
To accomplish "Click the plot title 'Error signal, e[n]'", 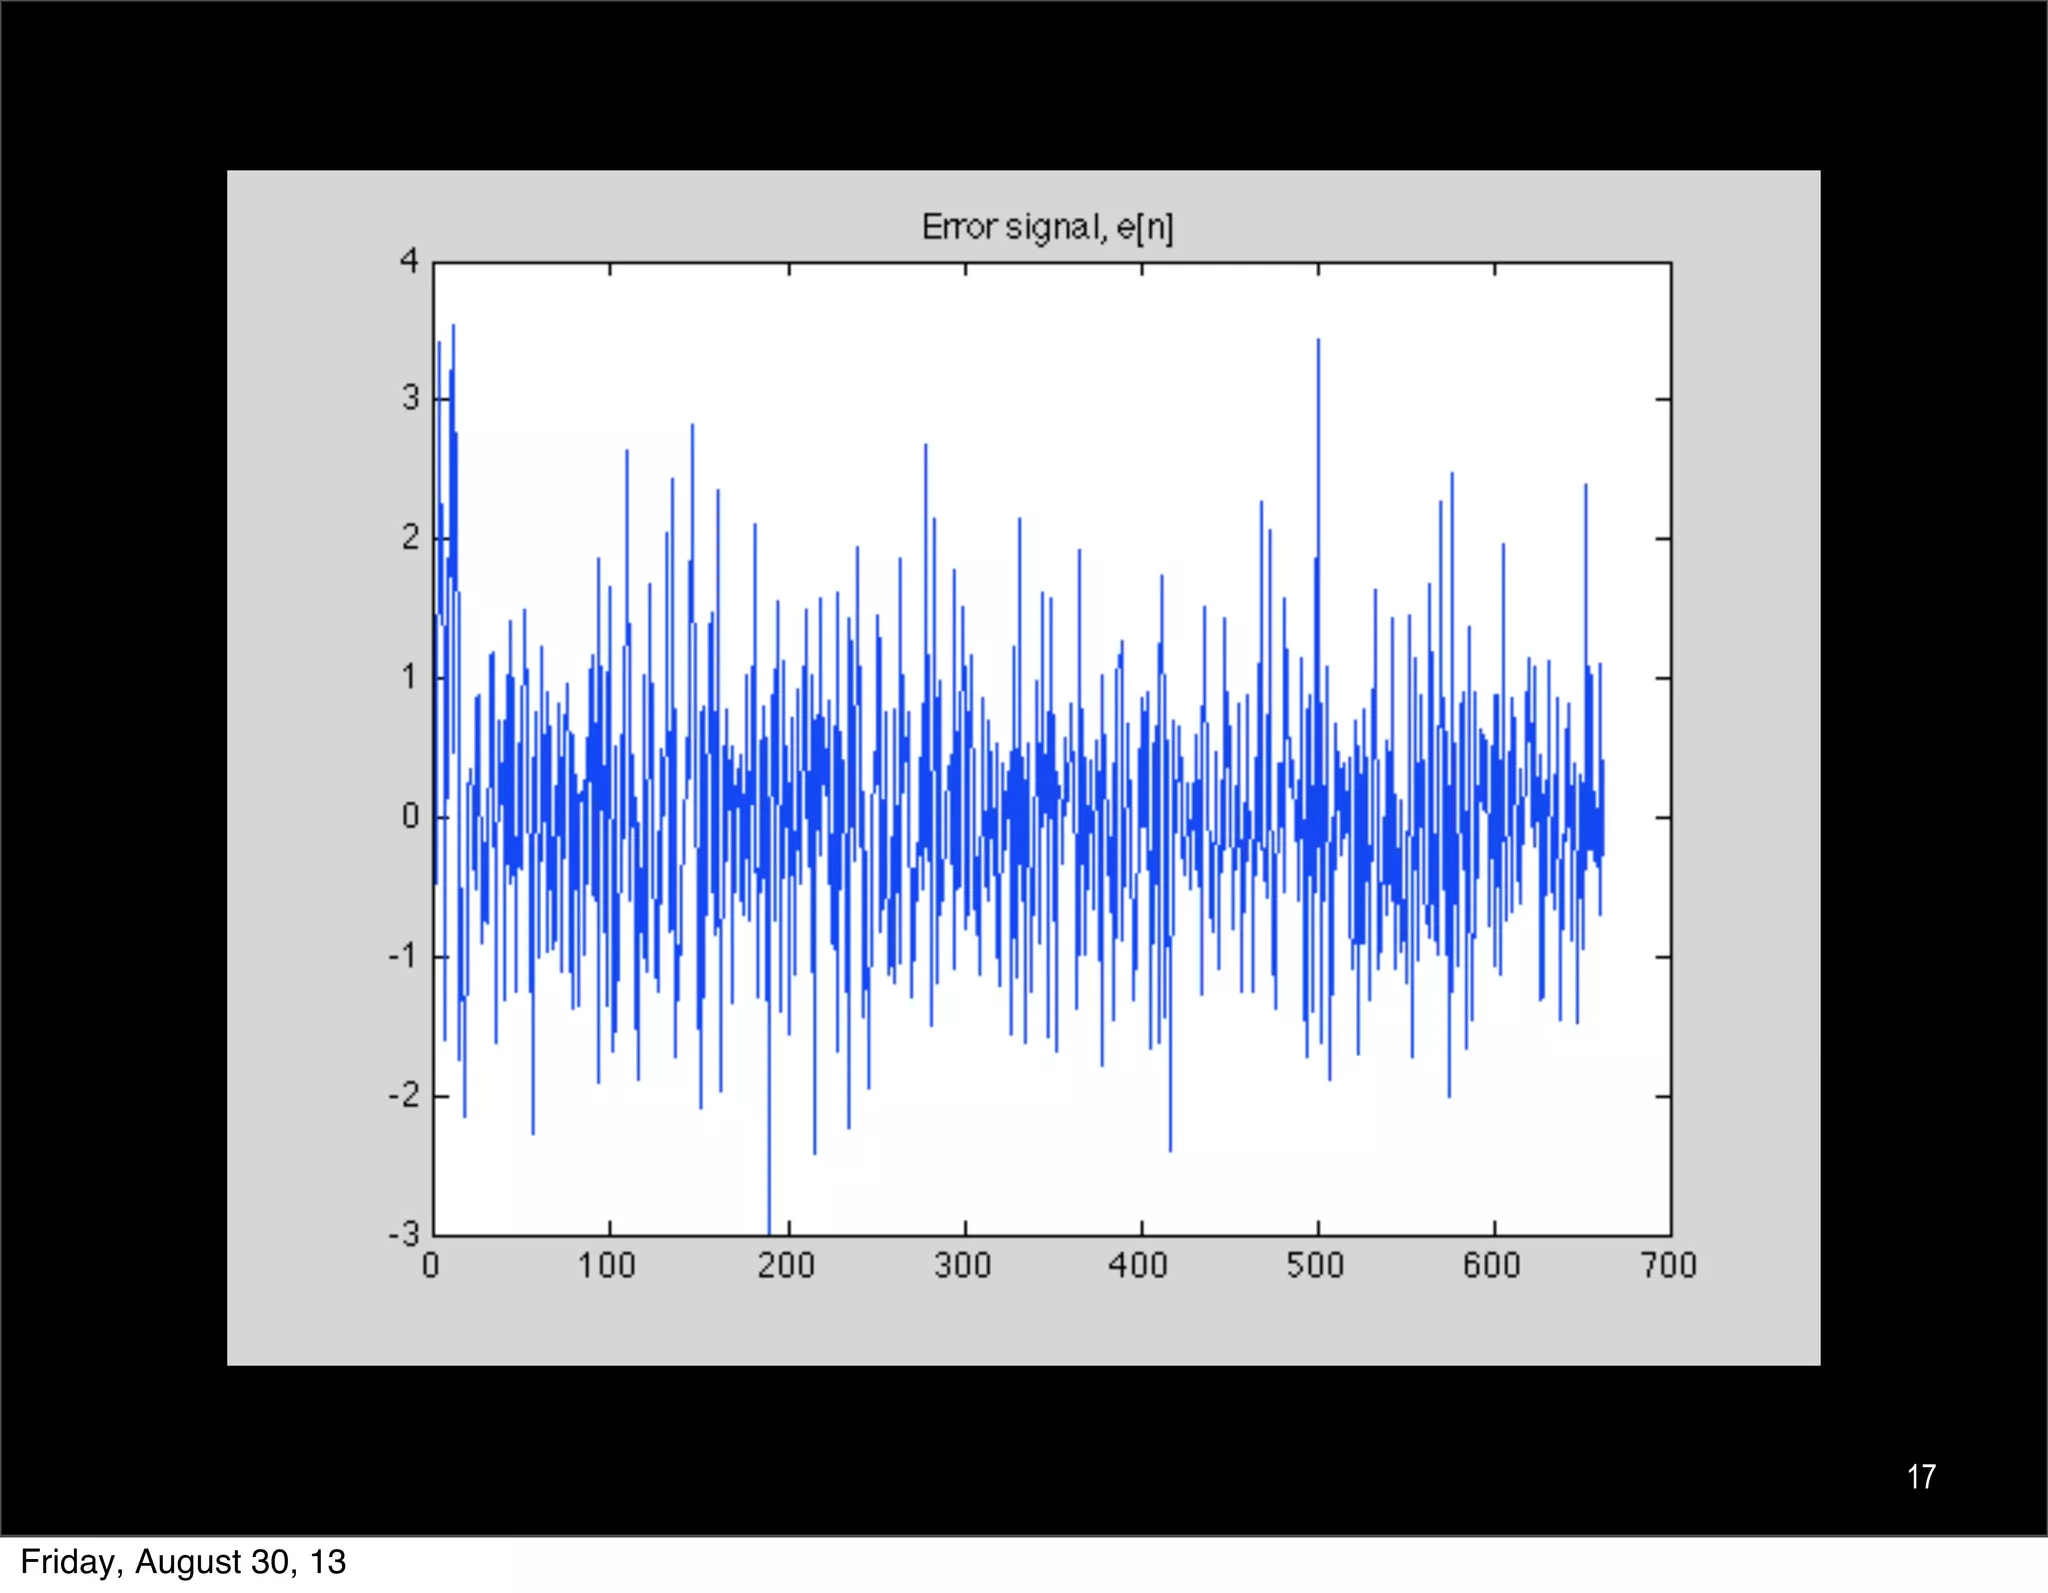I will 1046,228.
